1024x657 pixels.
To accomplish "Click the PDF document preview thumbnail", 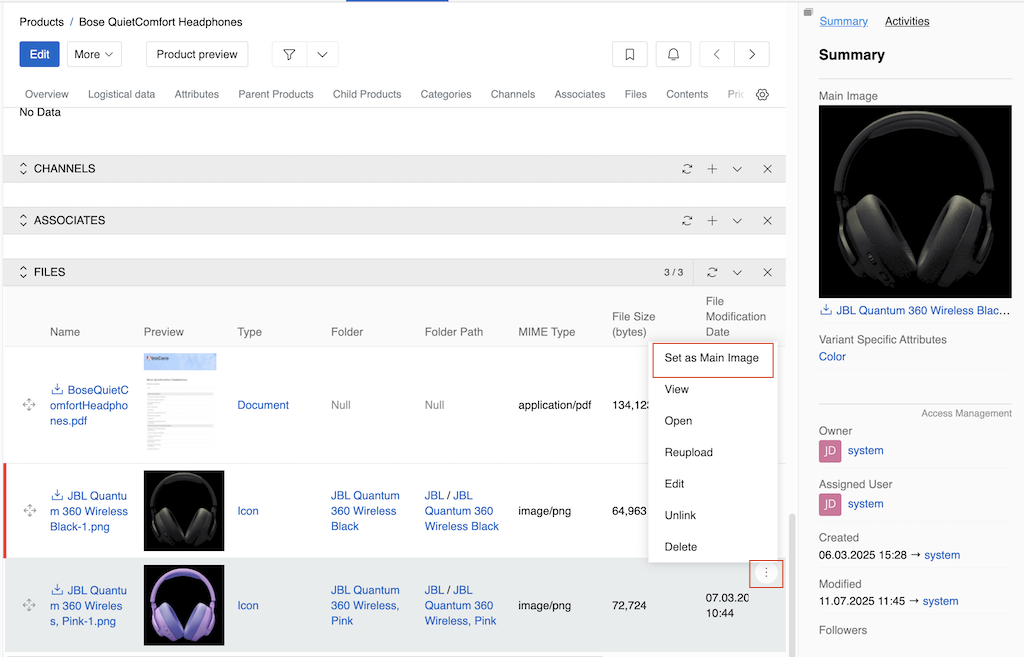I will click(180, 402).
